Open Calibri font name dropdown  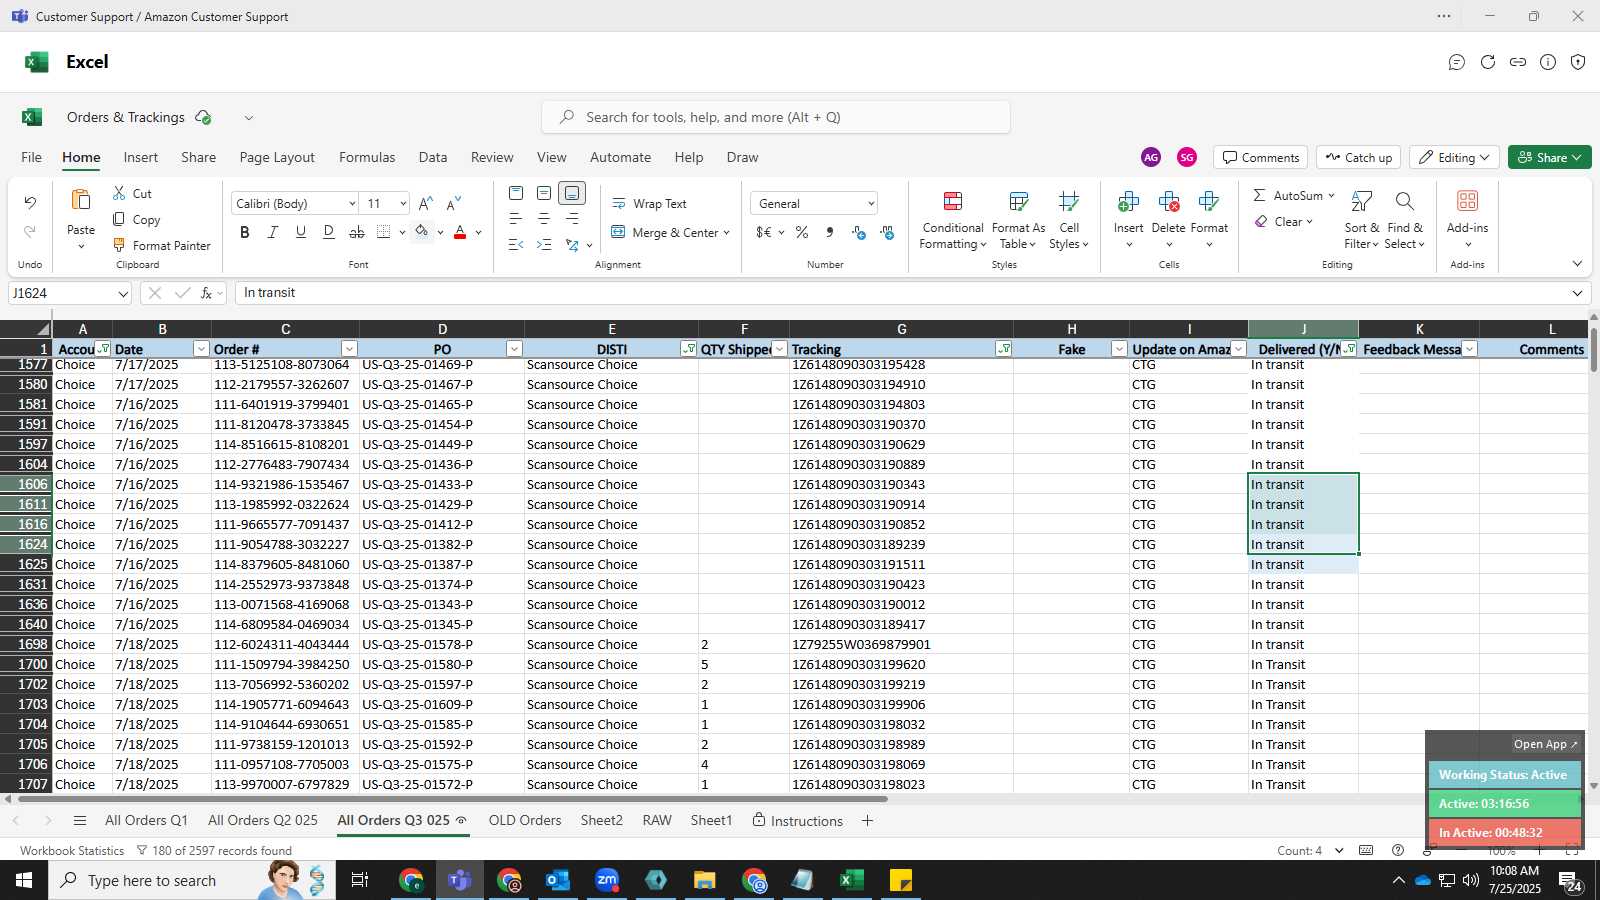[x=352, y=204]
